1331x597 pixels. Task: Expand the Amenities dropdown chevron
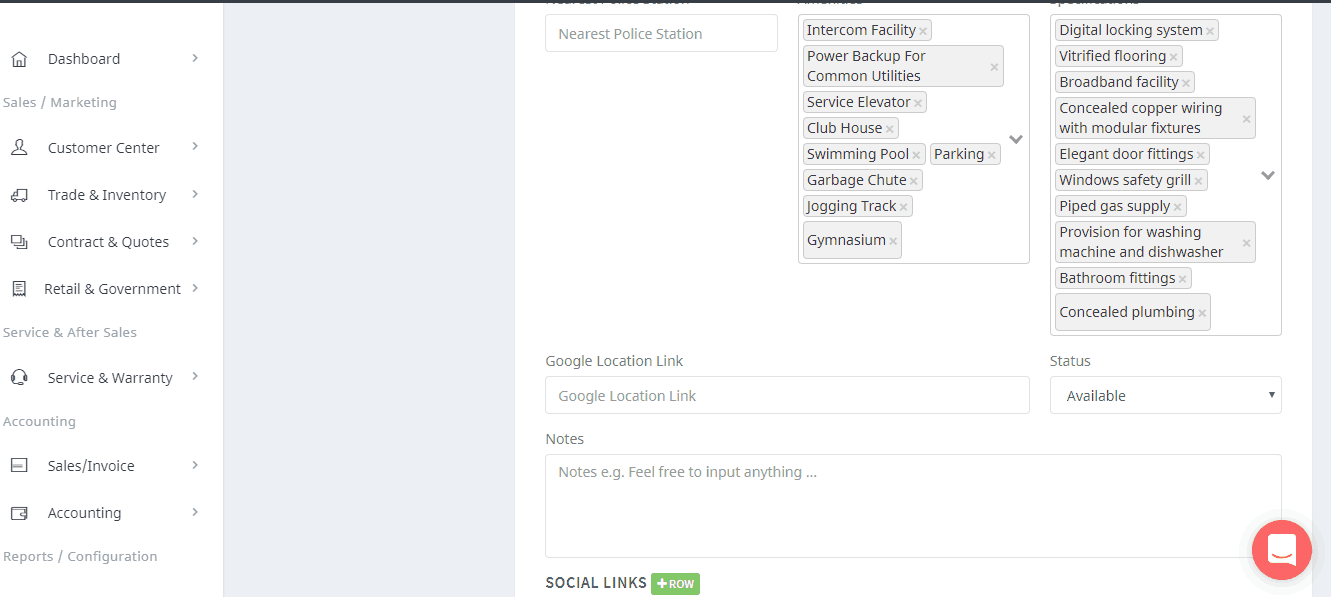pos(1016,139)
